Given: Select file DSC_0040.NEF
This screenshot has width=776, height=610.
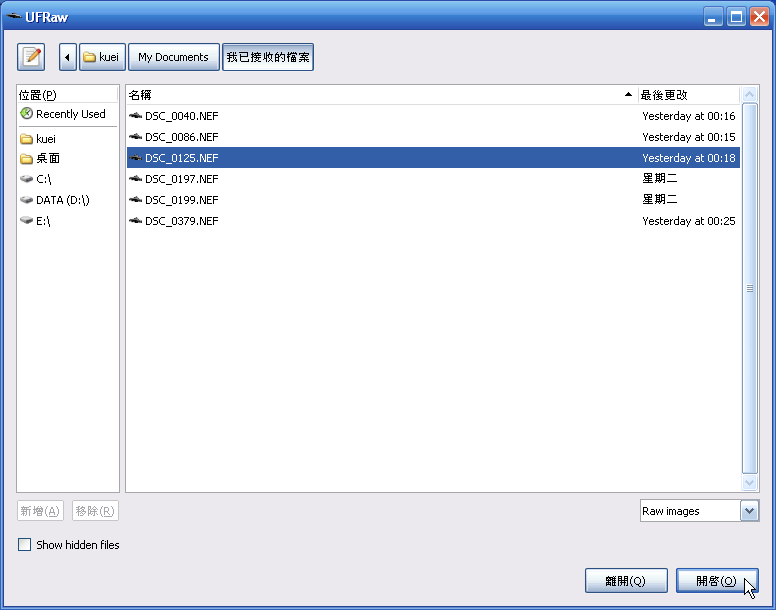Looking at the screenshot, I should [x=433, y=116].
